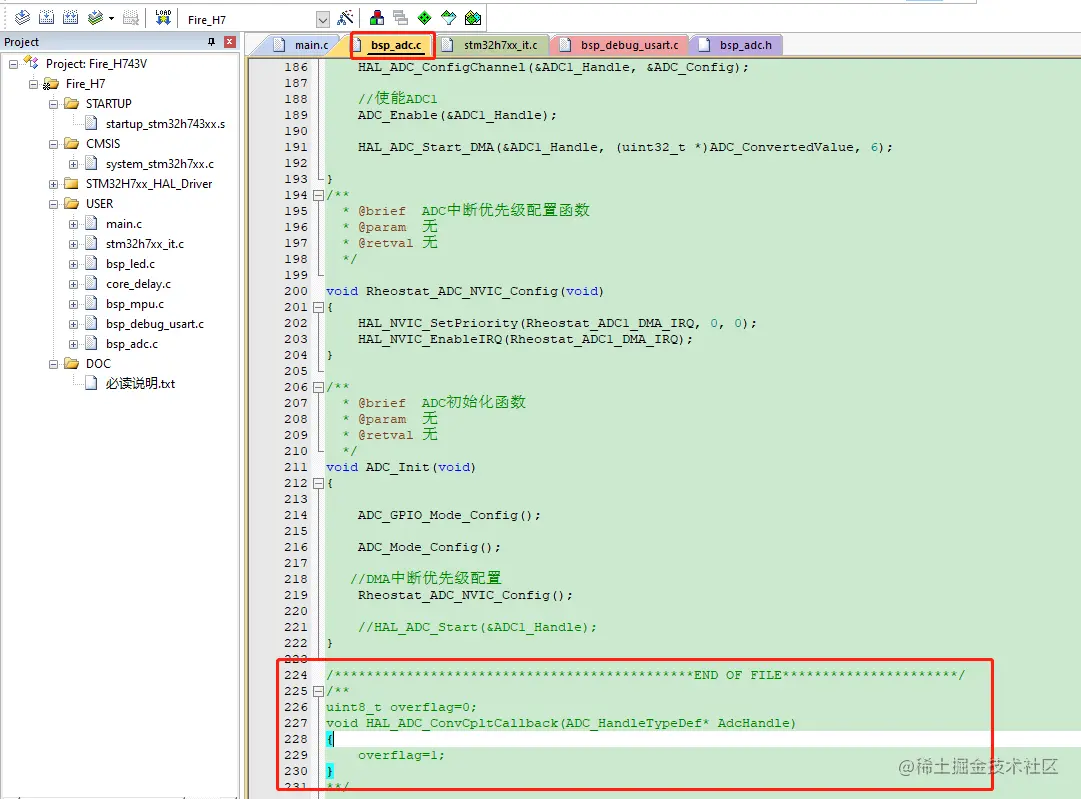Expand the STM32H7xx_HAL_Driver group

click(53, 184)
